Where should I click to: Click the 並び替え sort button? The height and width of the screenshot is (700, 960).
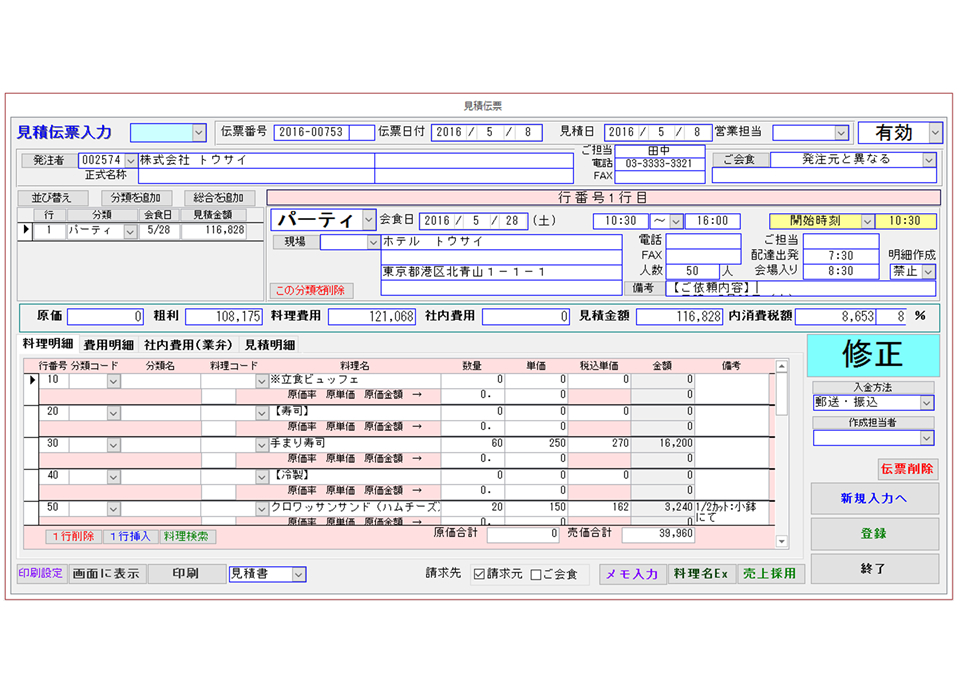[x=52, y=198]
